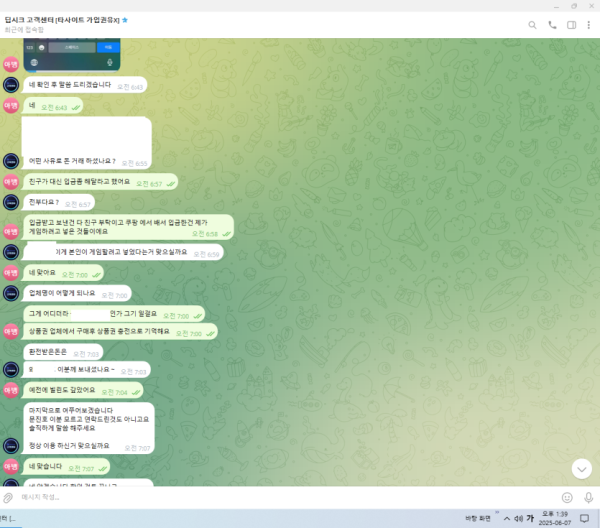Click pink avatar beside '네 맞아요' message
This screenshot has height=528, width=600.
(11, 273)
